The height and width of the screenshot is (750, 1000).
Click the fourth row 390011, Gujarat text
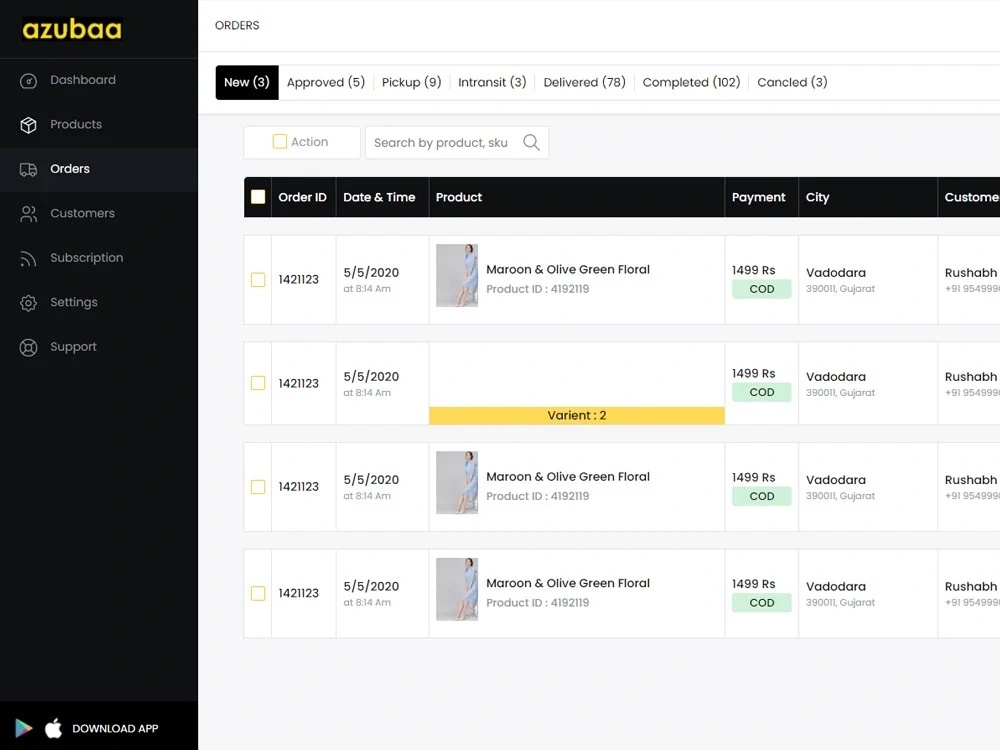[840, 603]
